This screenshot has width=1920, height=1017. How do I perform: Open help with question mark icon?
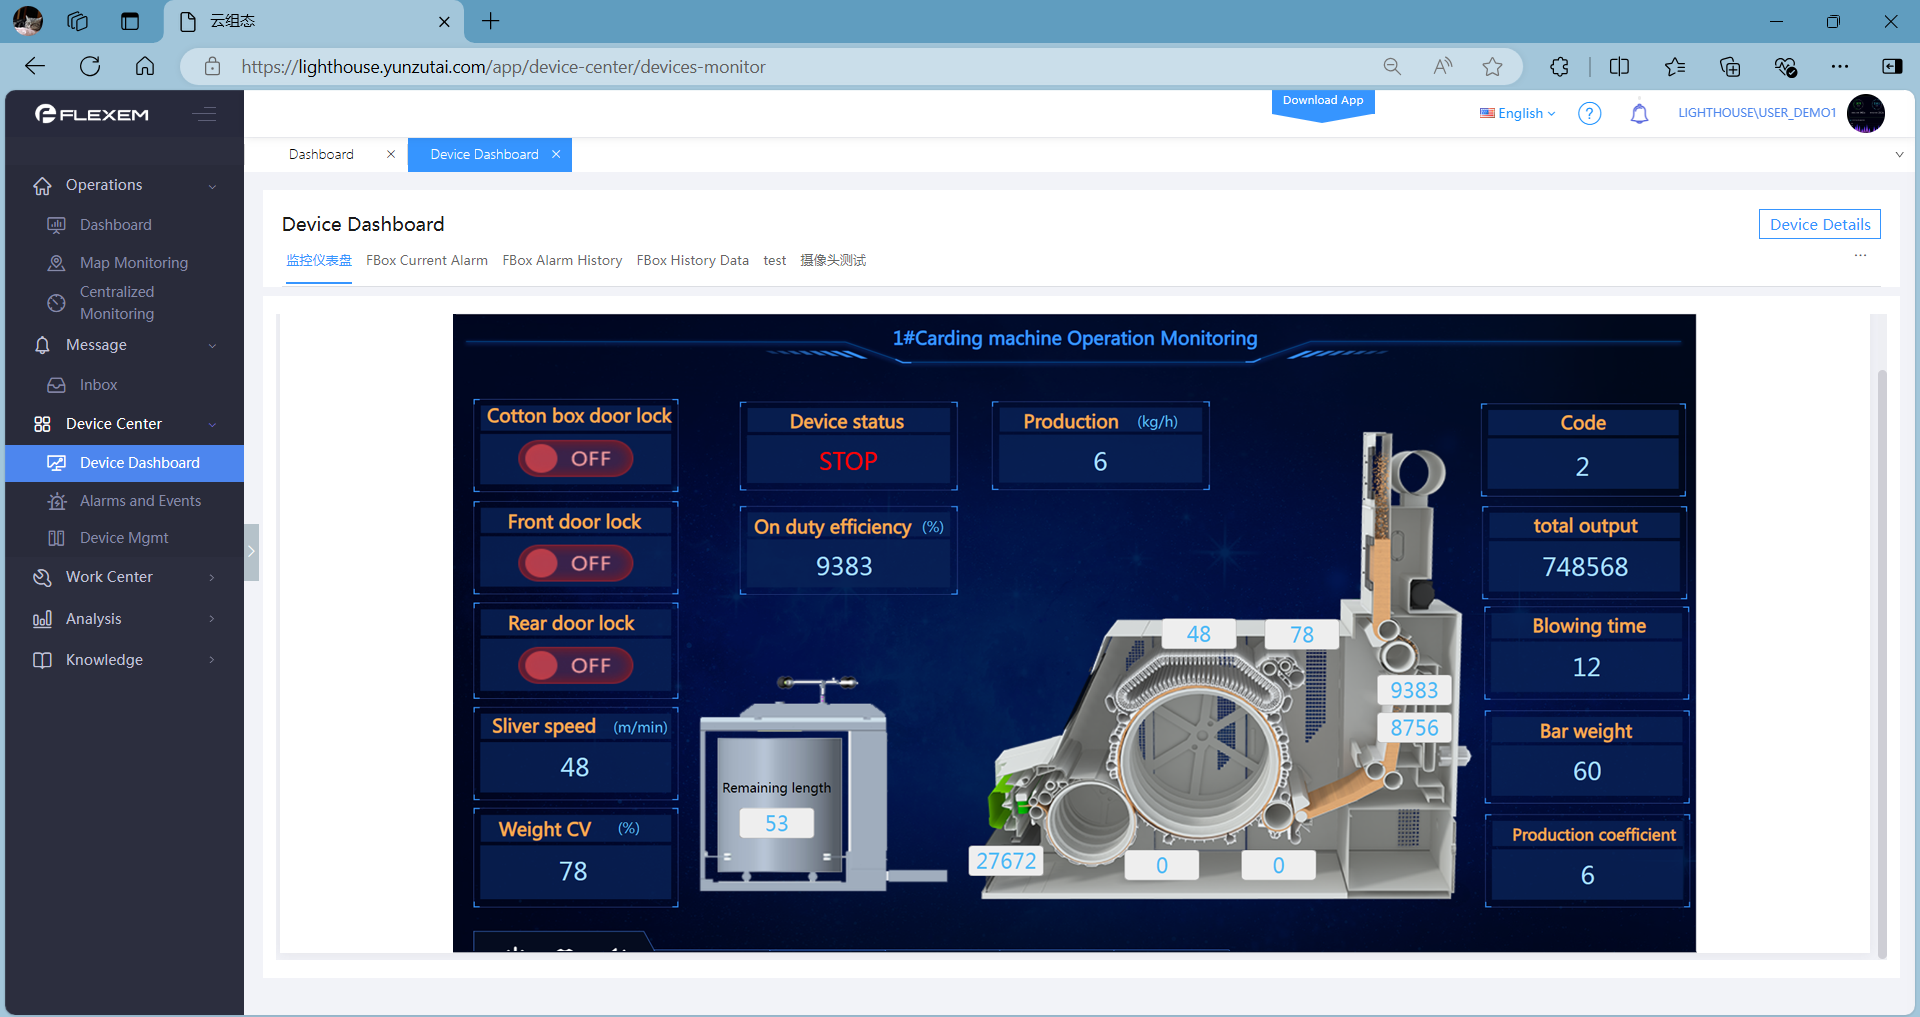pos(1589,113)
